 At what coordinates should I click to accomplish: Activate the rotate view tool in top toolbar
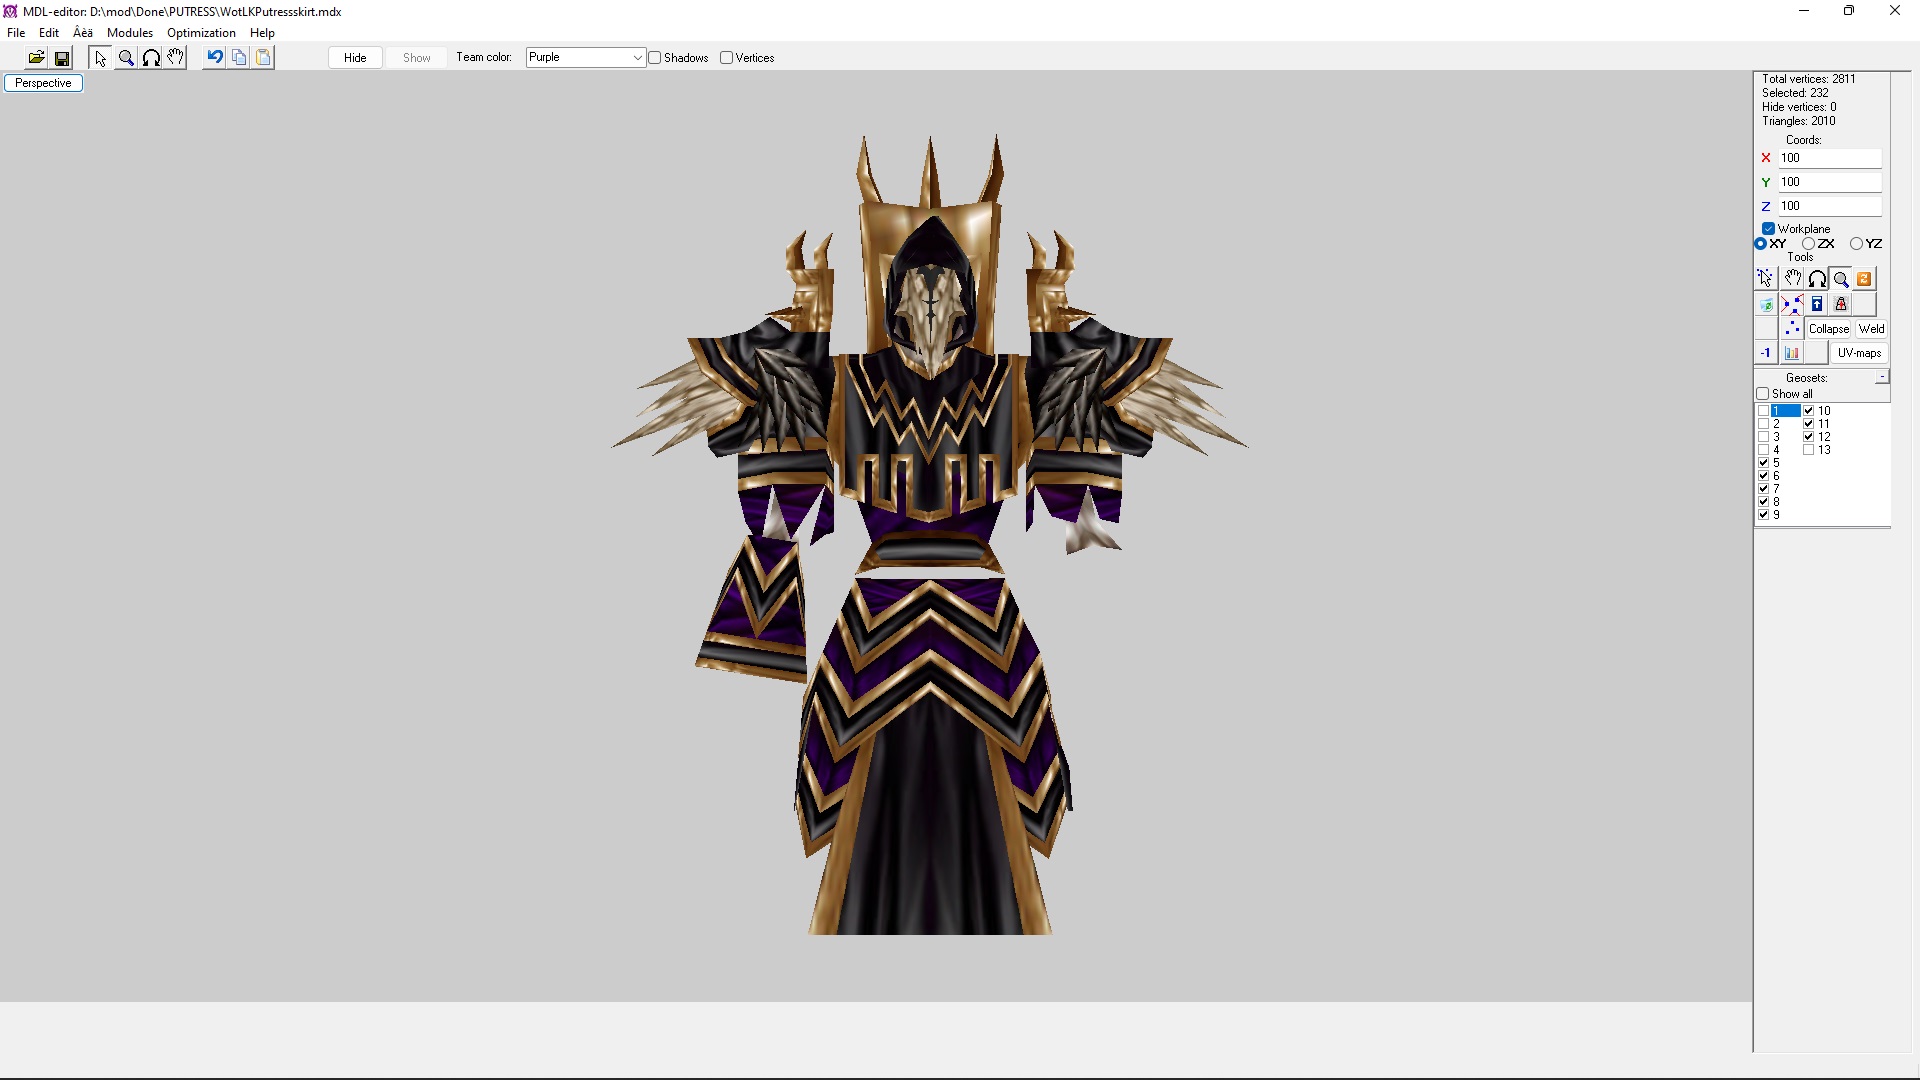[151, 58]
